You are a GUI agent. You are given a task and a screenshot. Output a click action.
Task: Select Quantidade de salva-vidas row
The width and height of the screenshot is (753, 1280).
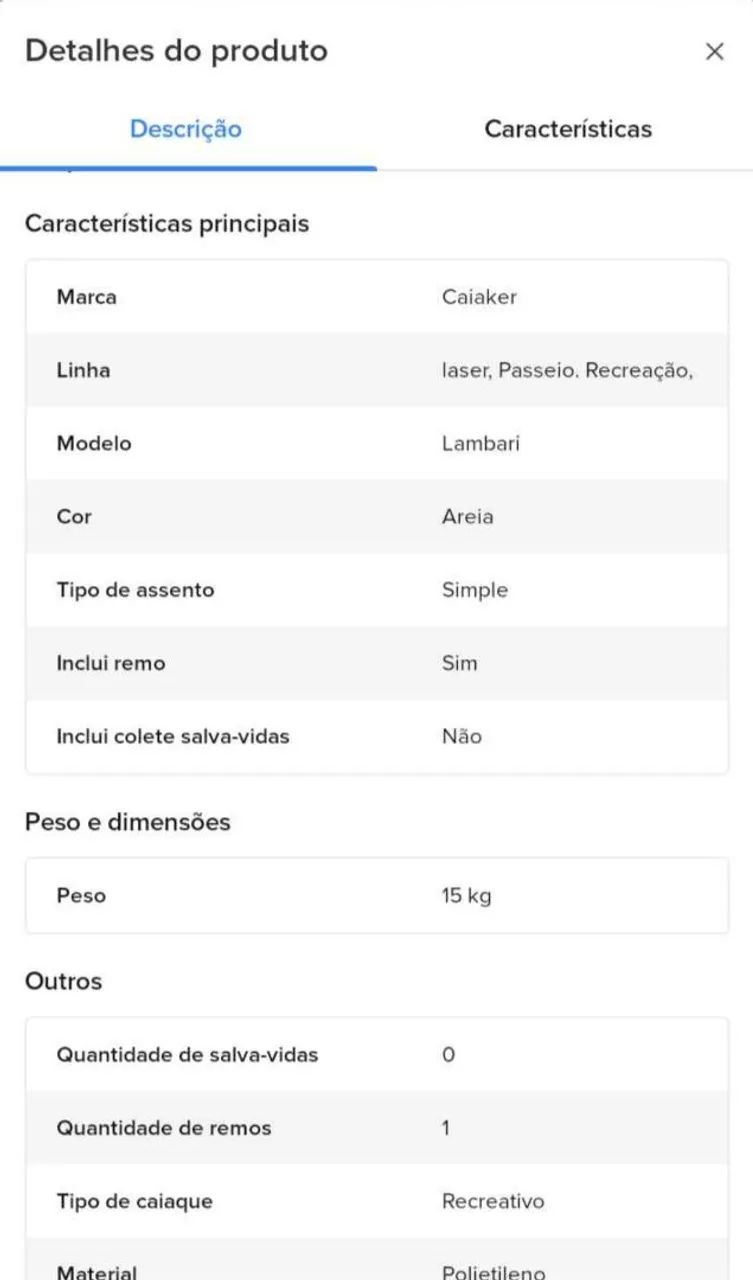pos(377,1055)
